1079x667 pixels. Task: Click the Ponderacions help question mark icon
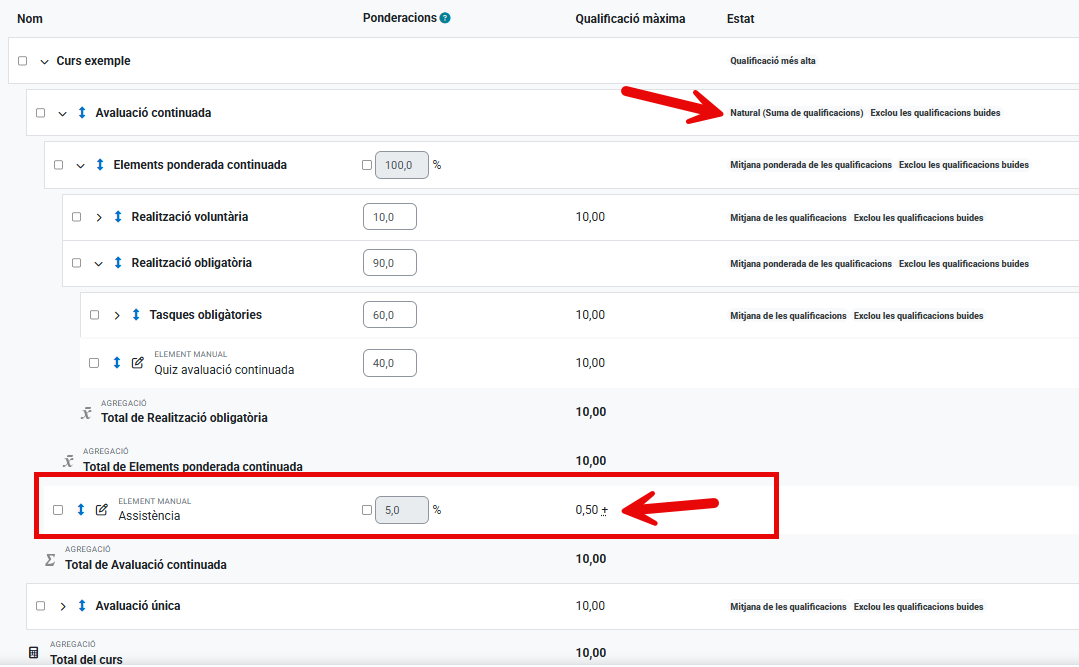[445, 18]
